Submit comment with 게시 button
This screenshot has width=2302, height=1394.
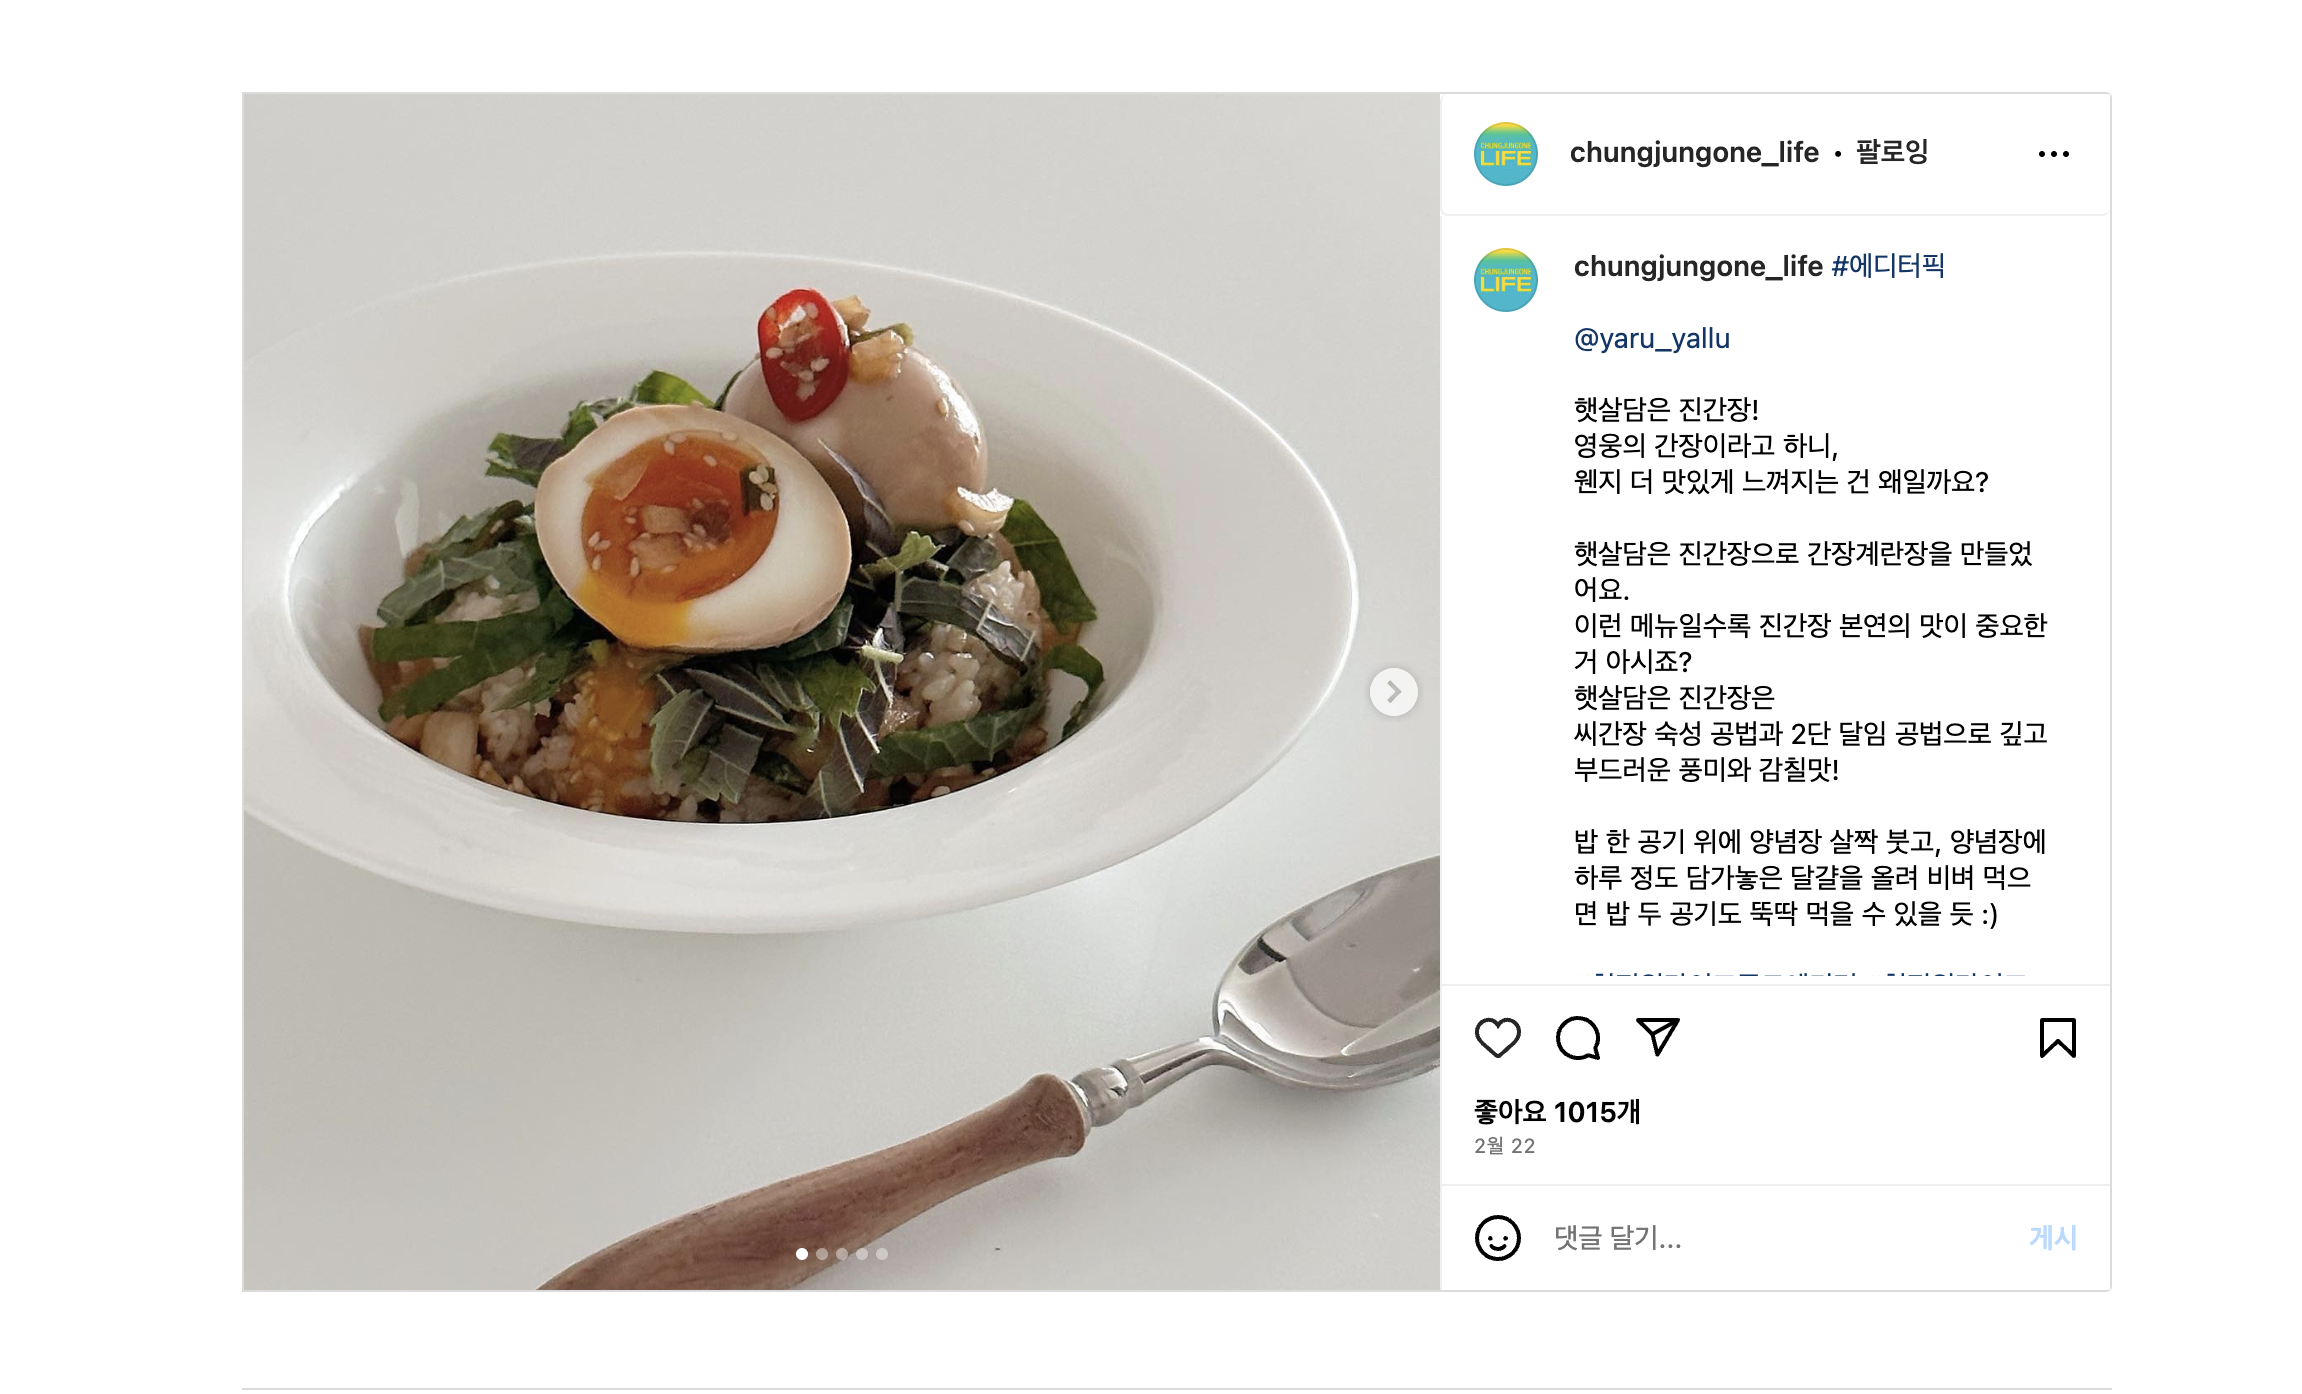[x=2052, y=1238]
